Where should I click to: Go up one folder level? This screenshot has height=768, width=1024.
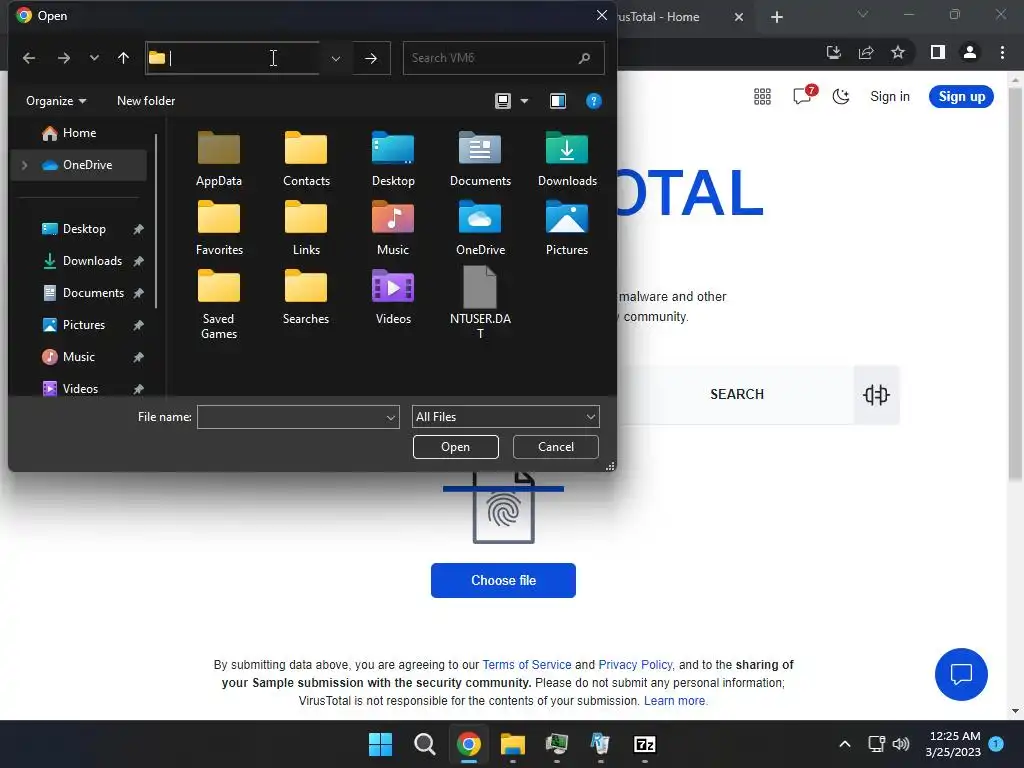click(x=123, y=58)
